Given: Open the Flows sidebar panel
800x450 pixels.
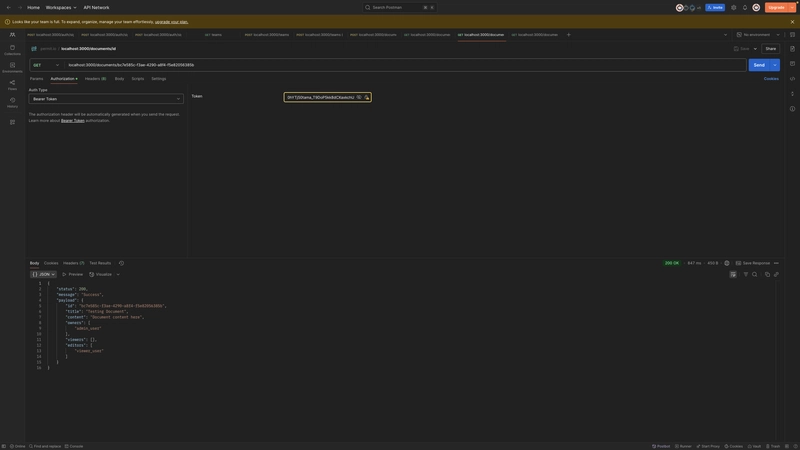Looking at the screenshot, I should (x=12, y=85).
